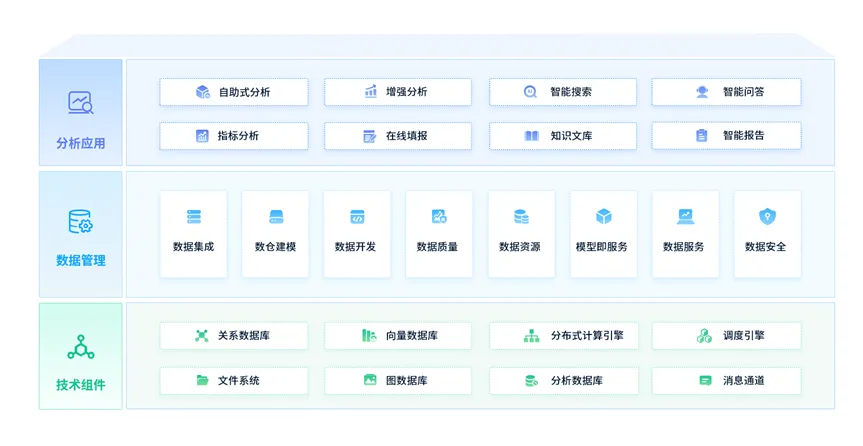
Task: Click the 文件系统 folder icon
Action: [x=203, y=380]
